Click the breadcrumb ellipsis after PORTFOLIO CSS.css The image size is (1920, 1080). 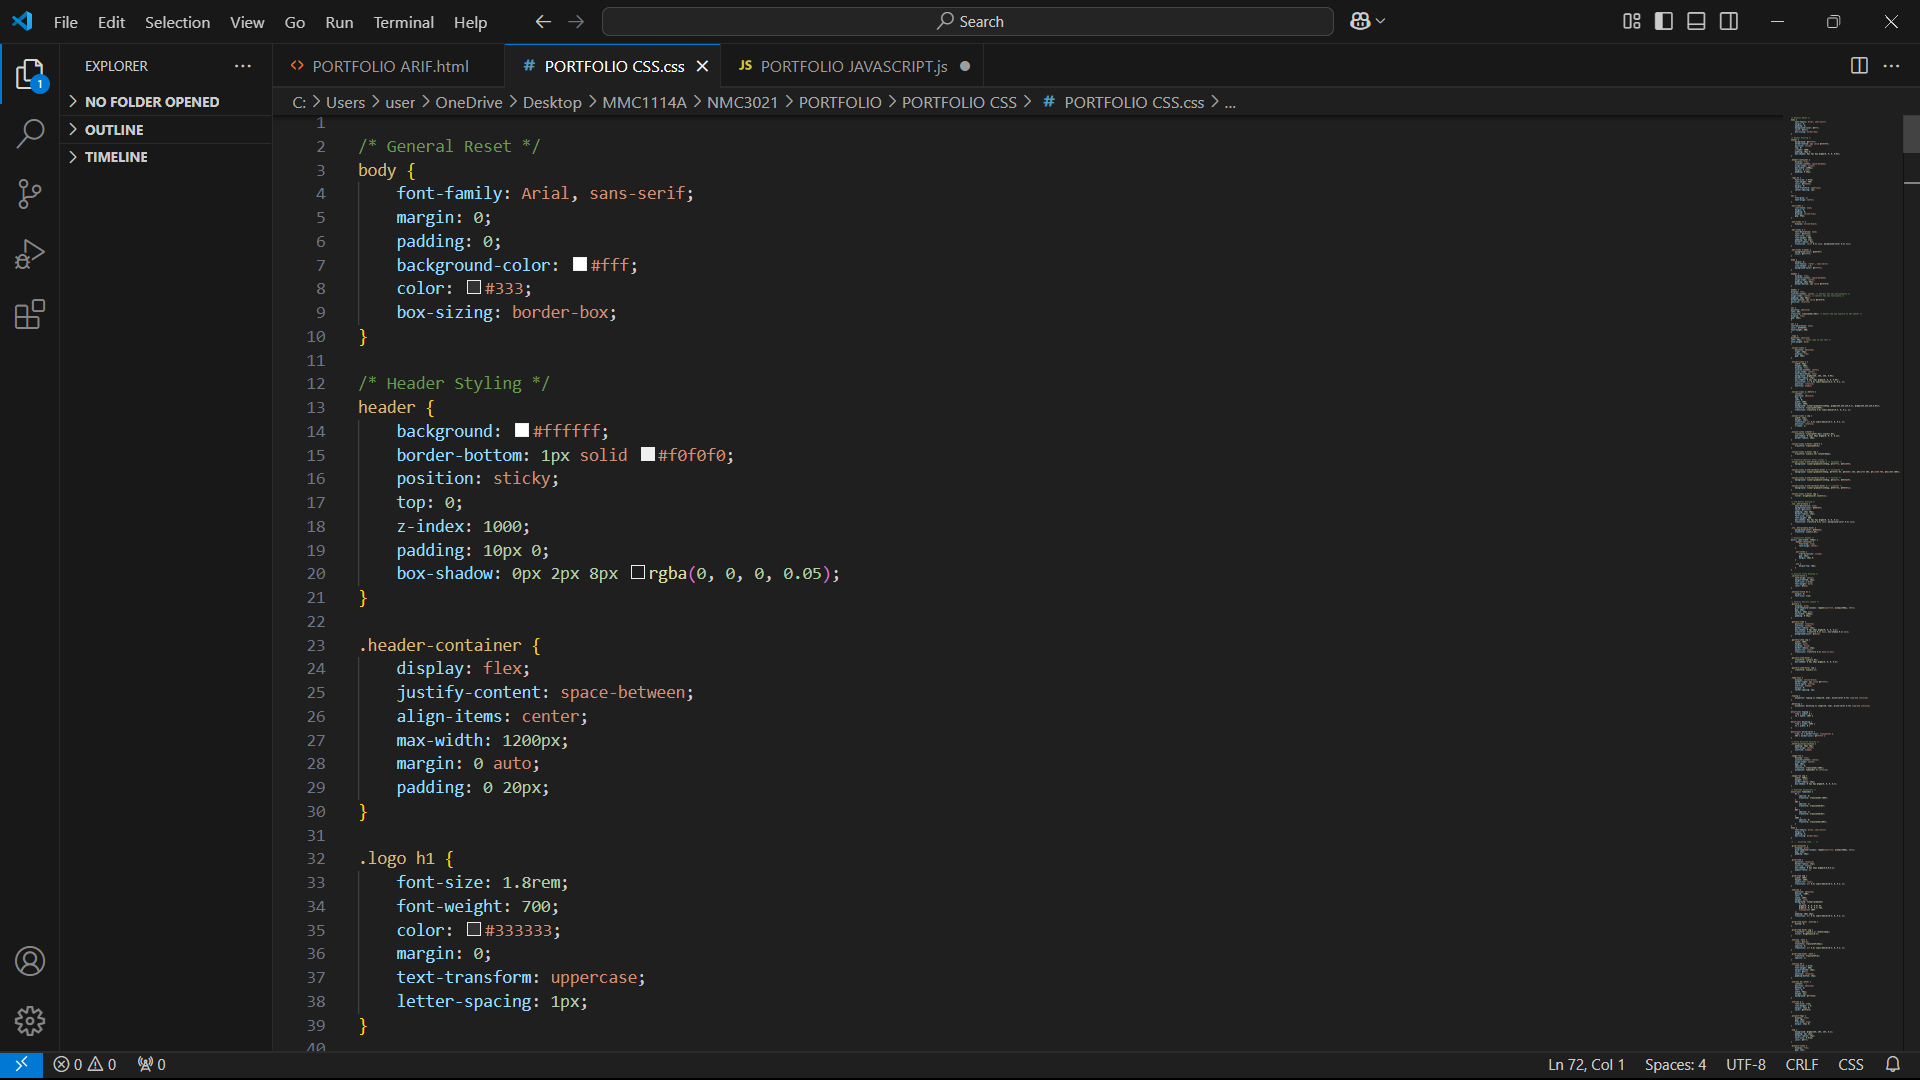pyautogui.click(x=1230, y=102)
